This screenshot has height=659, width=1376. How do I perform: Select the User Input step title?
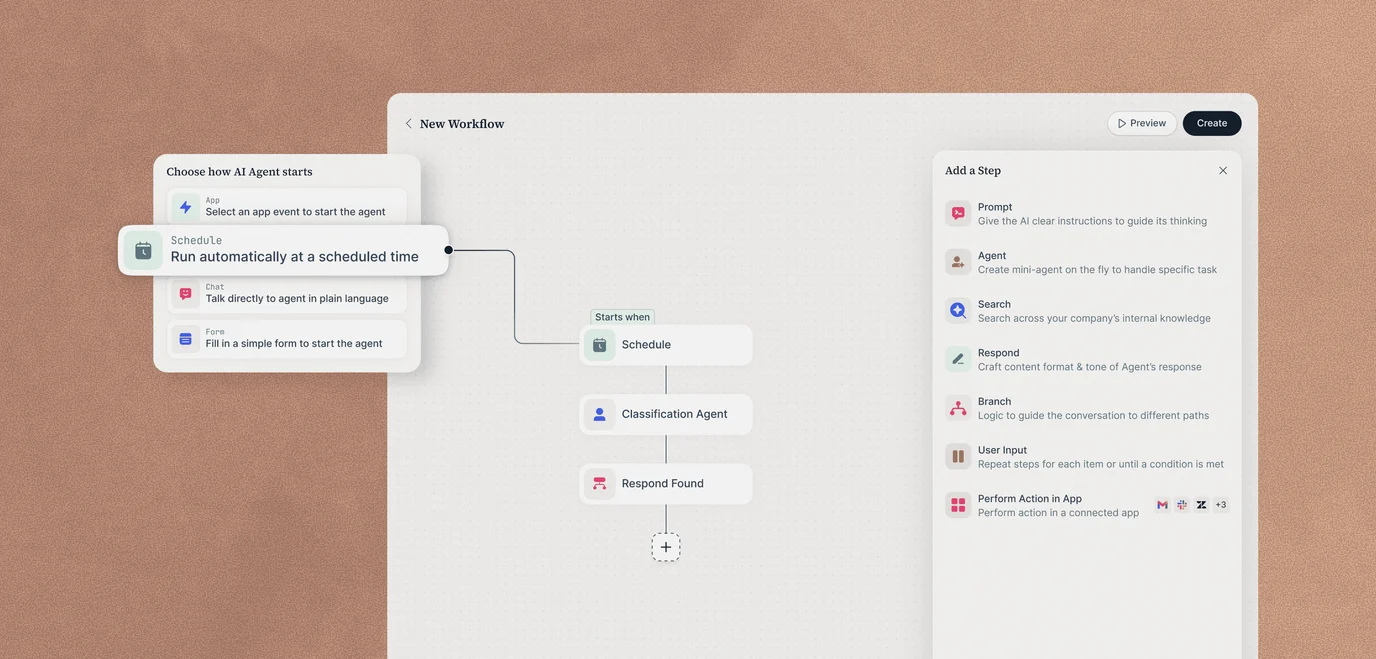[x=1002, y=450]
